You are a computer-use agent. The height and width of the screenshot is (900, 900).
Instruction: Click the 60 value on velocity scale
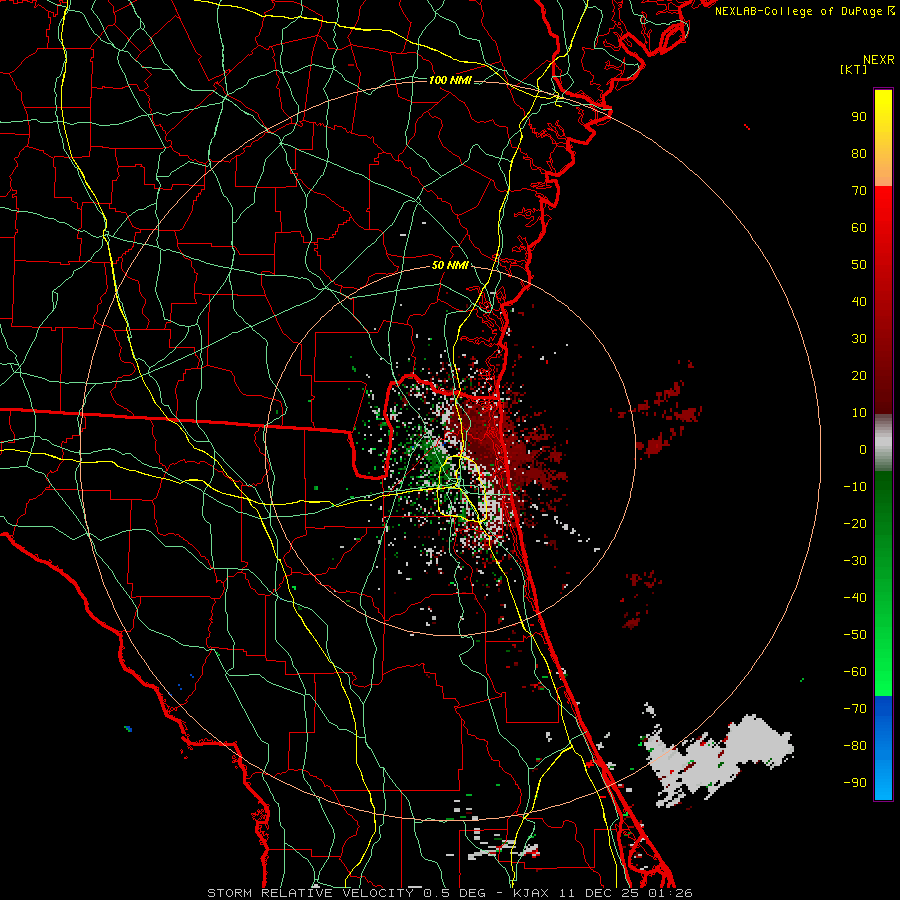click(x=859, y=227)
